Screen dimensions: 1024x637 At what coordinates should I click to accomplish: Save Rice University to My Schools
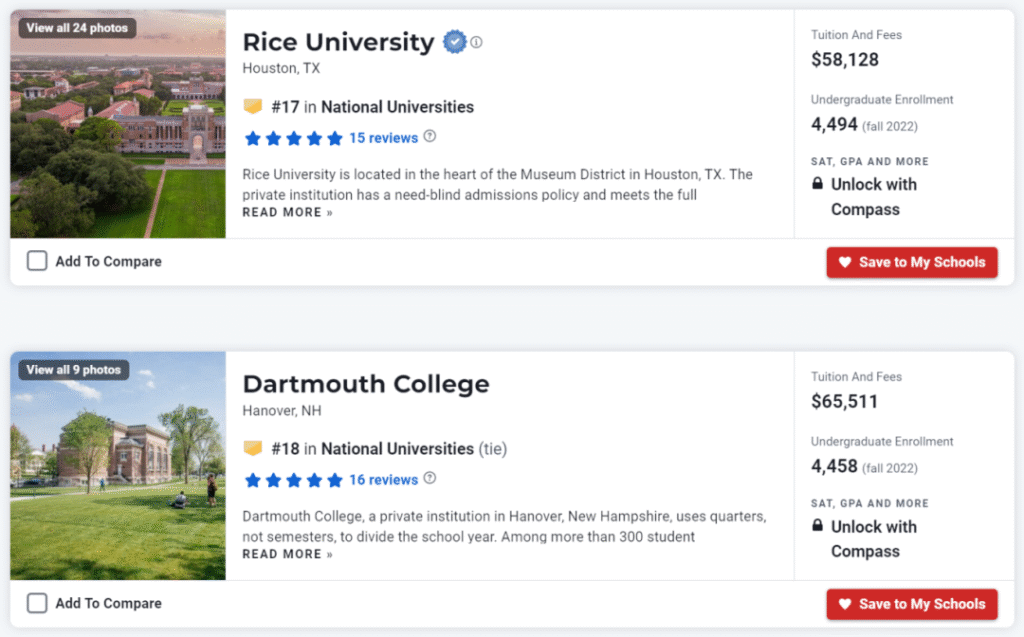pos(911,262)
